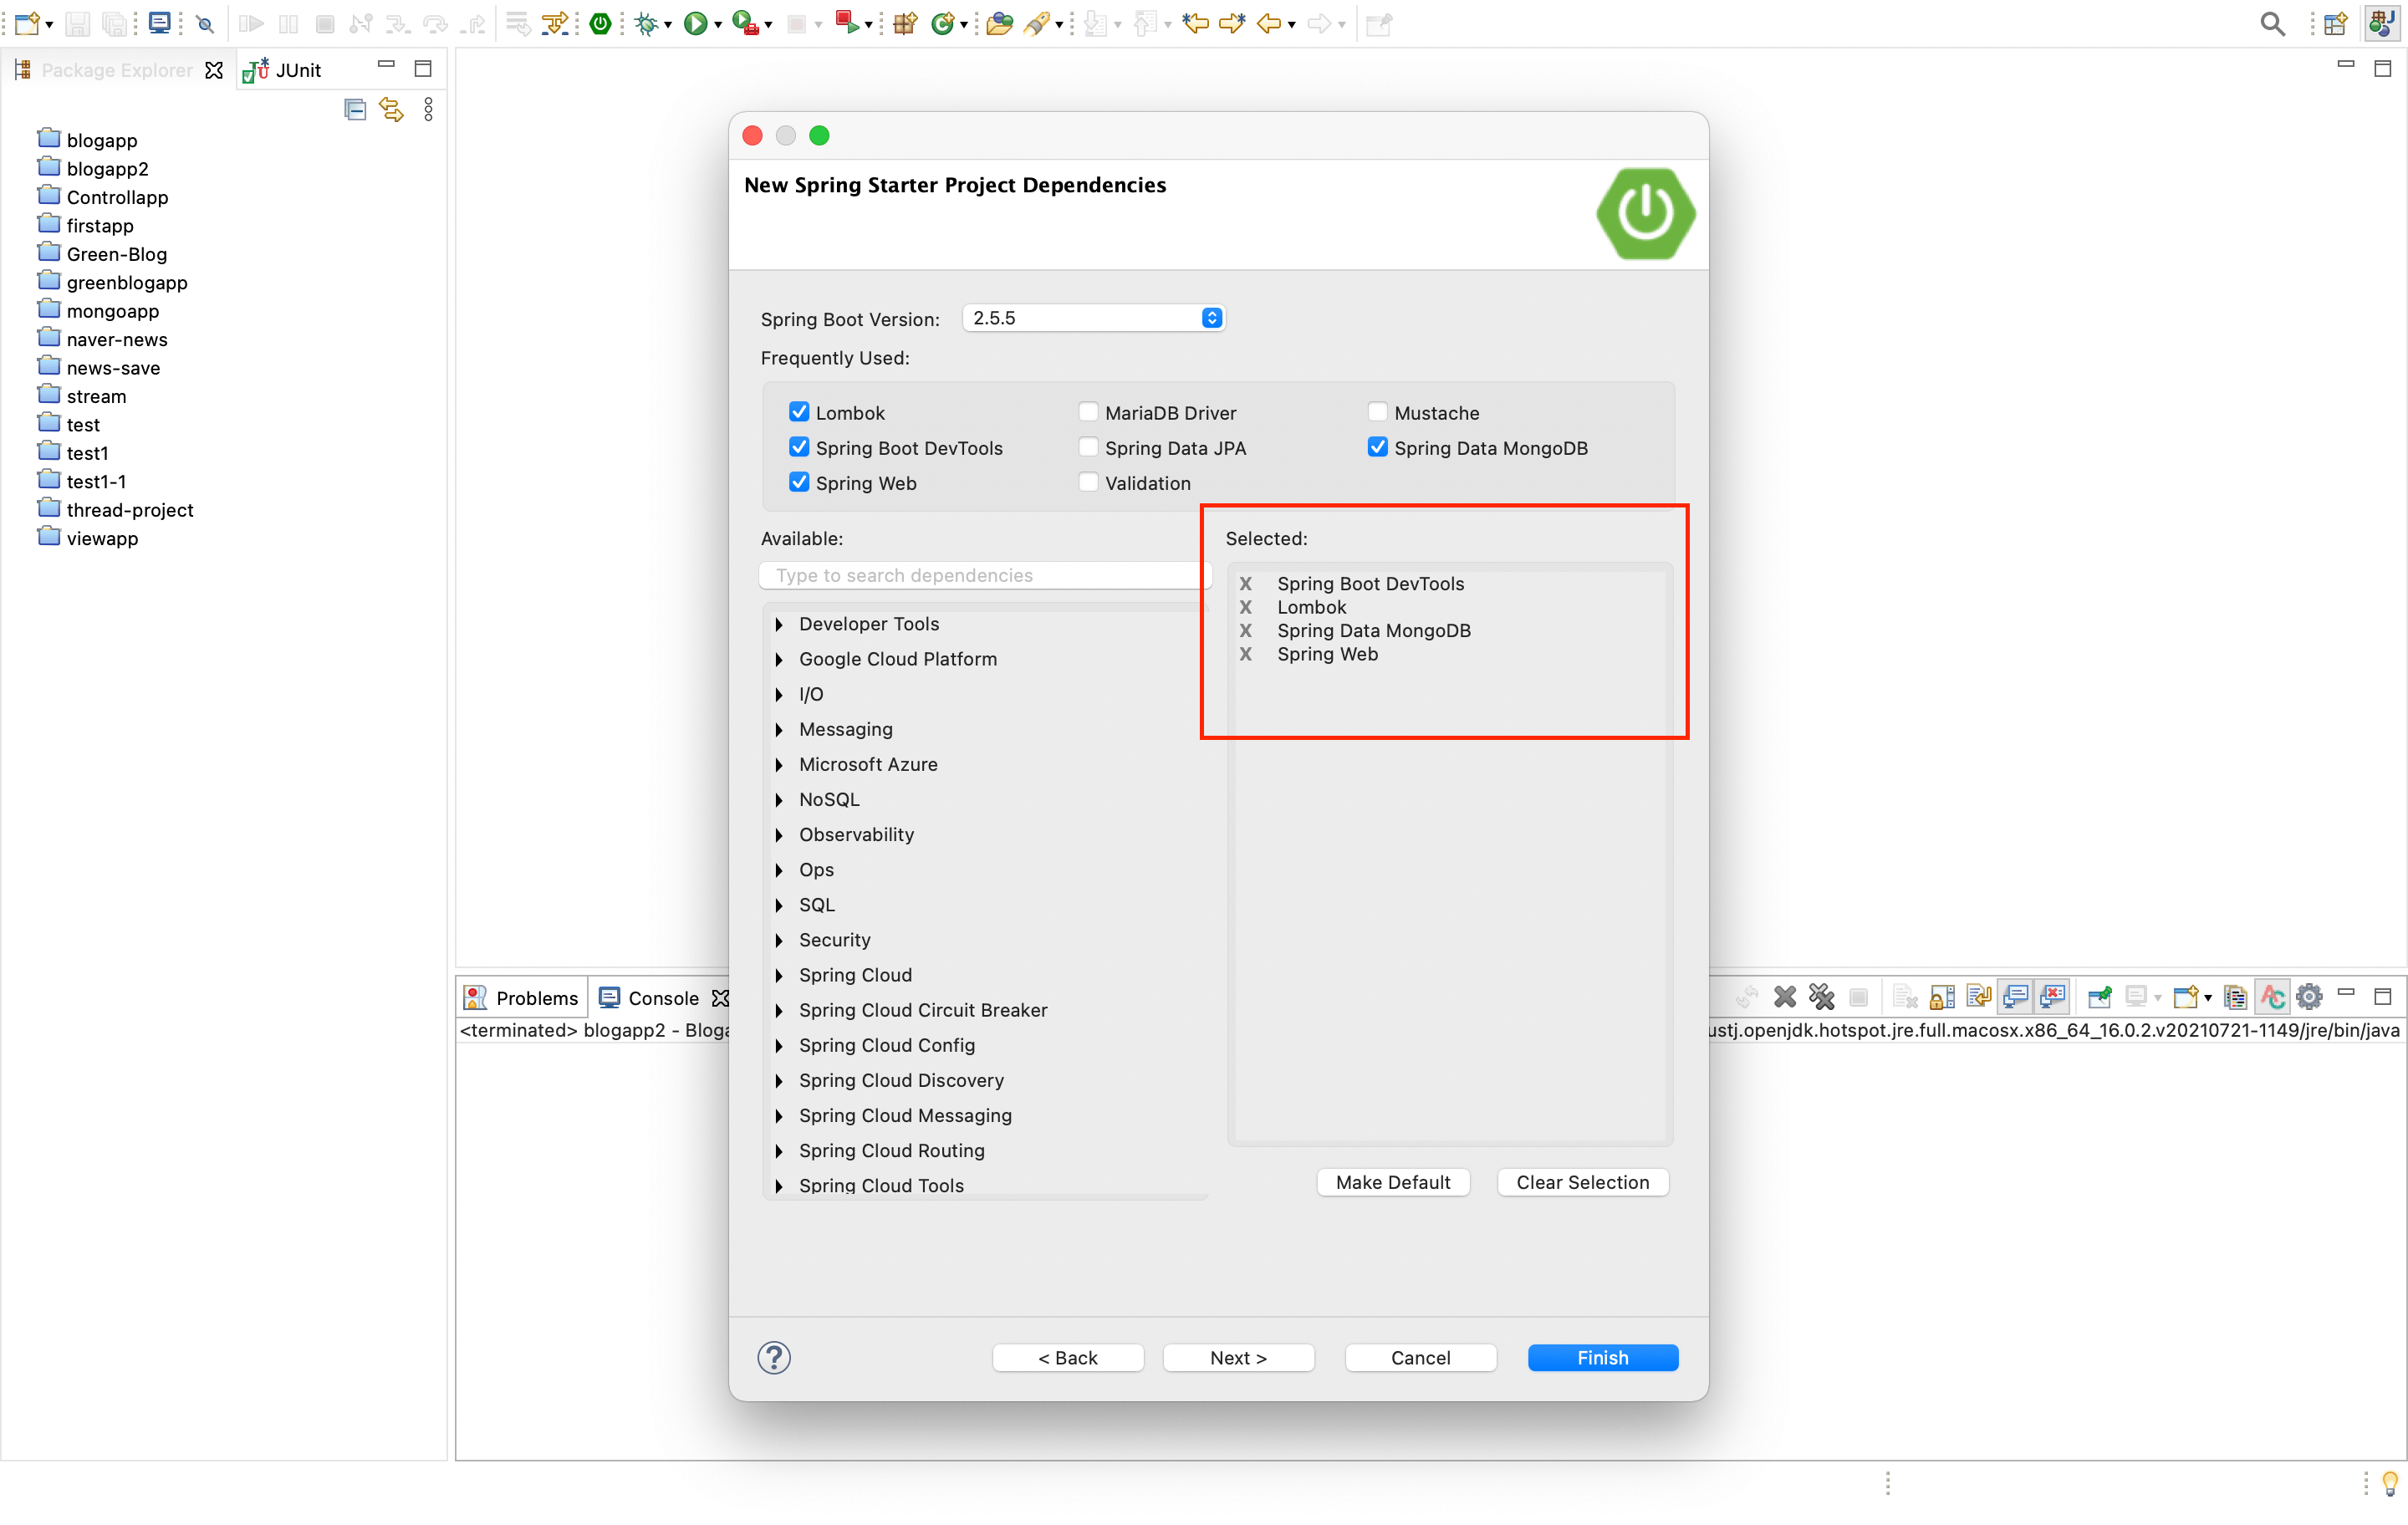Click the Boot Dashboard green power icon
This screenshot has height=1525, width=2408.
click(600, 23)
